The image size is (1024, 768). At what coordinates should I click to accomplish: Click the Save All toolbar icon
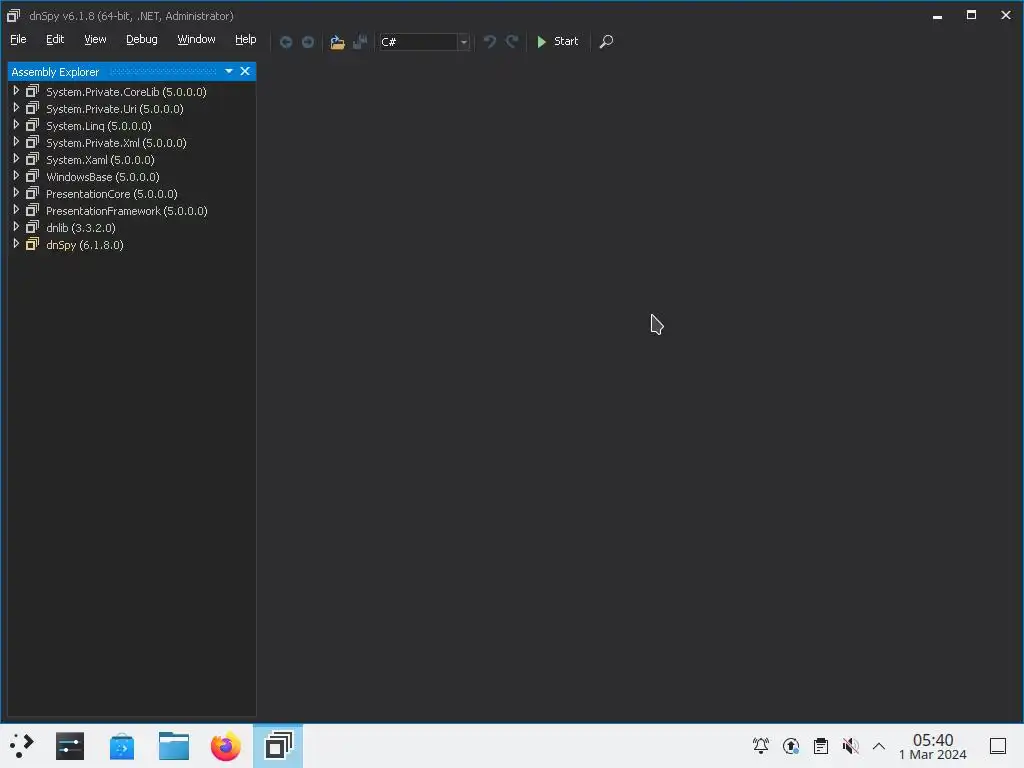(360, 42)
